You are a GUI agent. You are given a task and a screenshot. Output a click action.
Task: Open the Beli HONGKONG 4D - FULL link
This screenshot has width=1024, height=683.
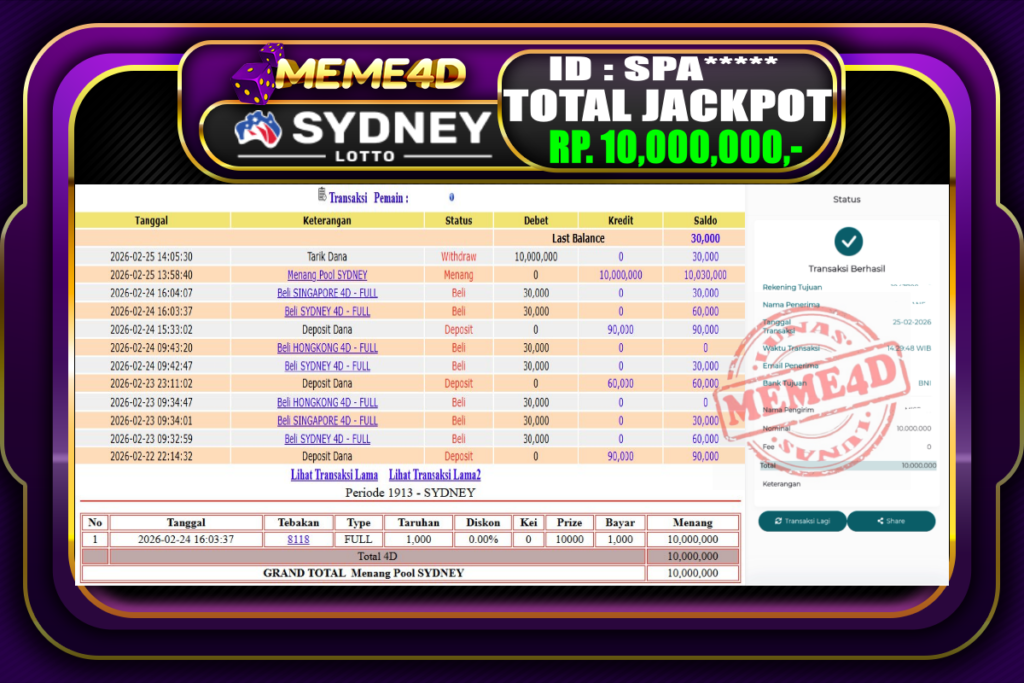[327, 347]
